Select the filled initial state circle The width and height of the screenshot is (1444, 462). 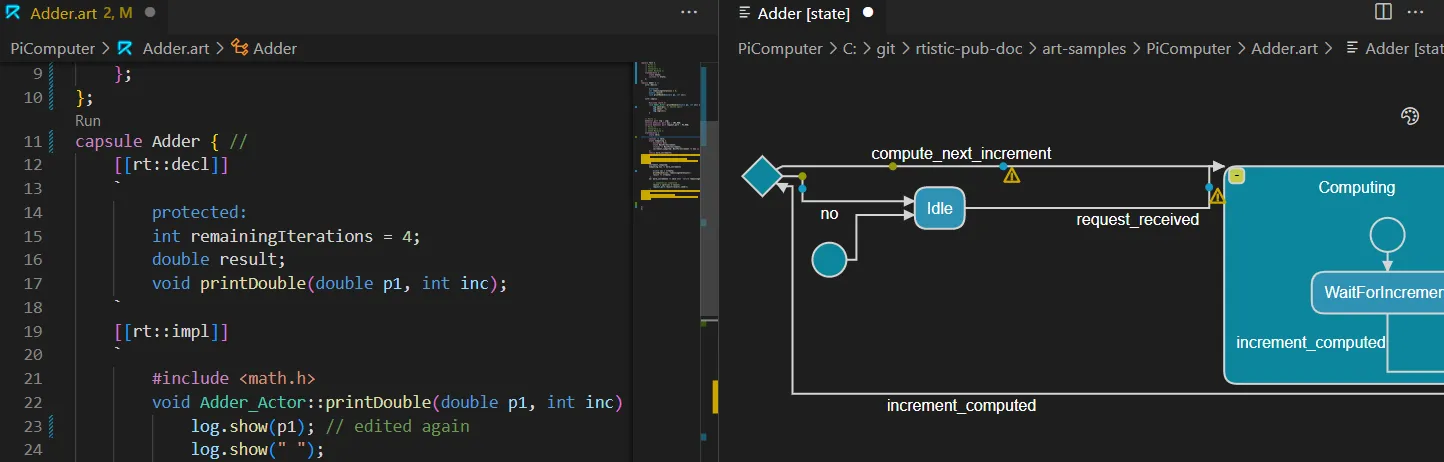tap(829, 260)
